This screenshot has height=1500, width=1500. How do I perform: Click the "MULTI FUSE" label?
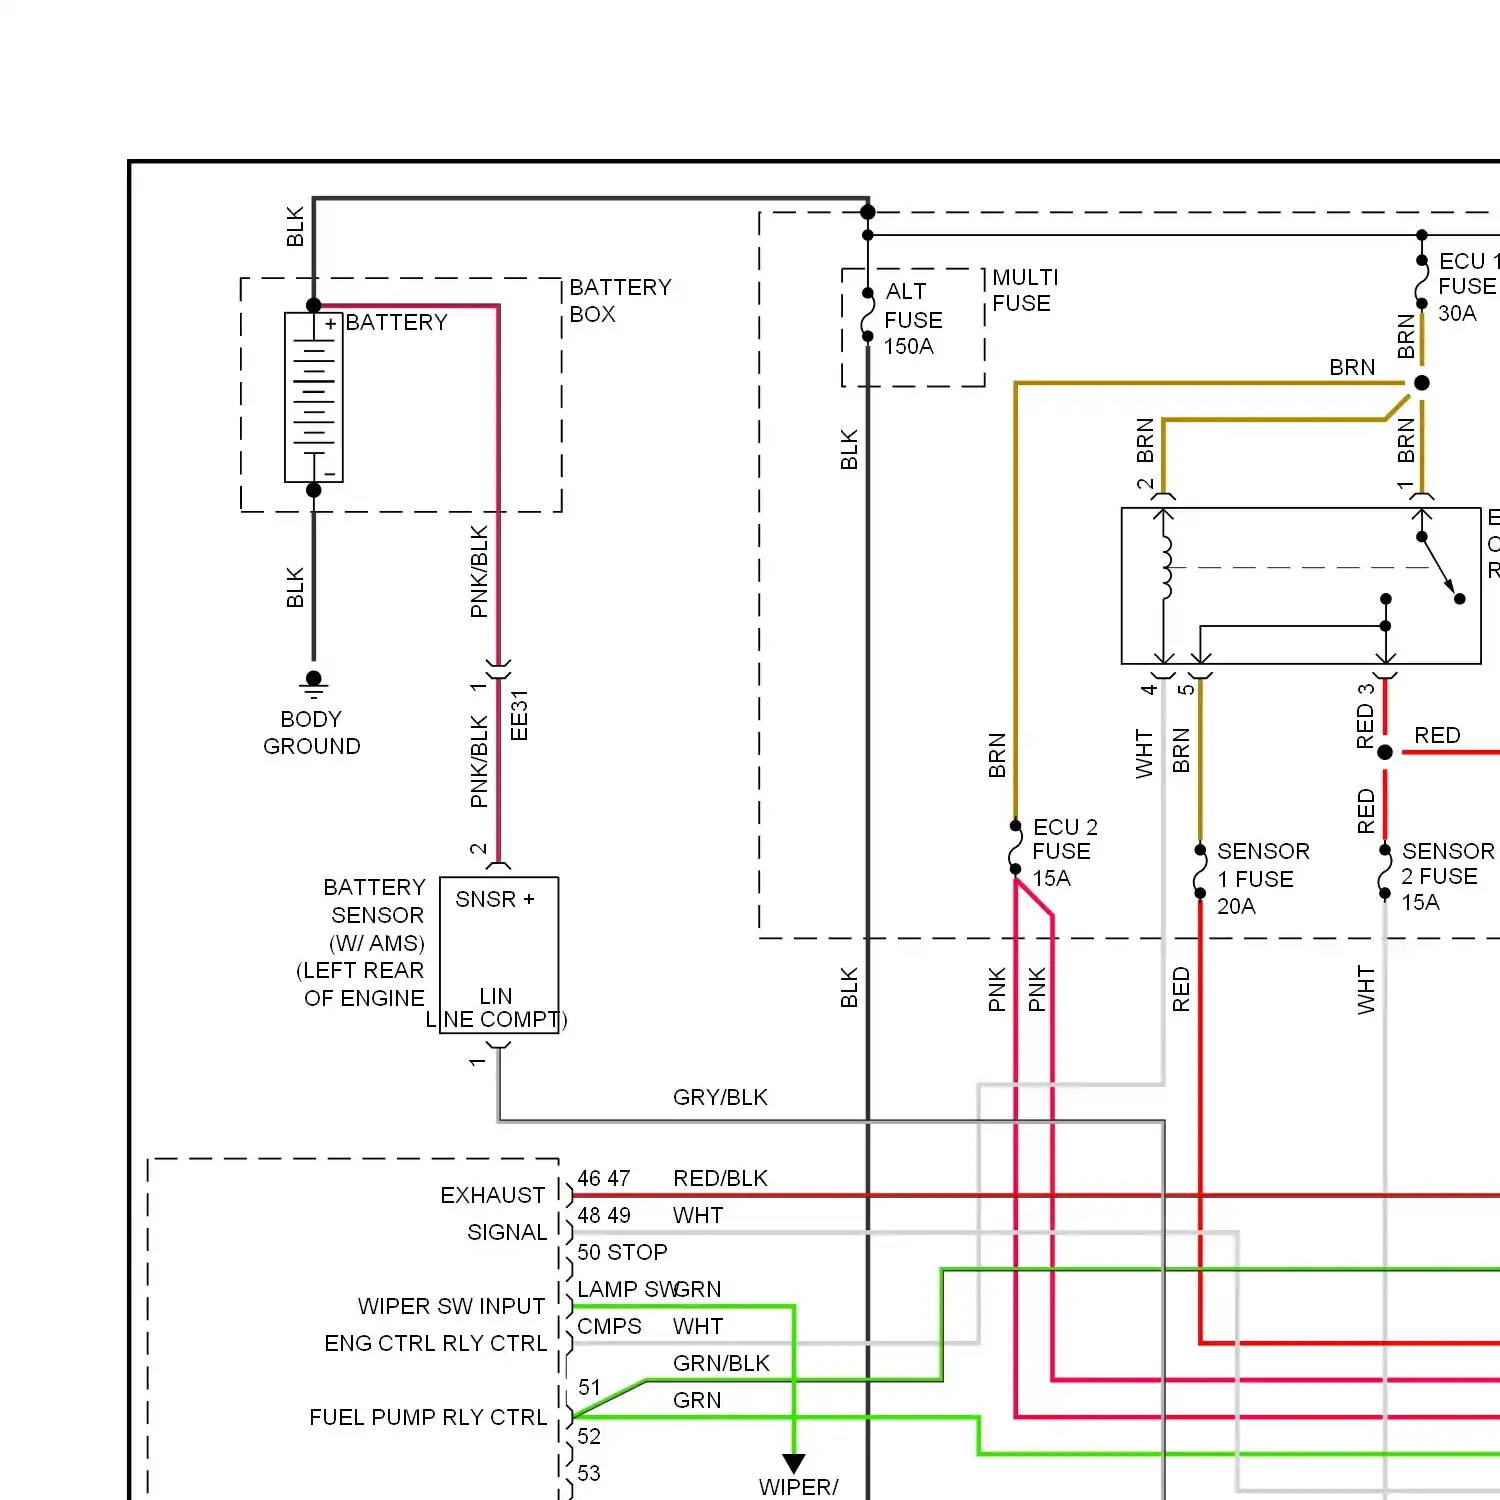[1025, 290]
